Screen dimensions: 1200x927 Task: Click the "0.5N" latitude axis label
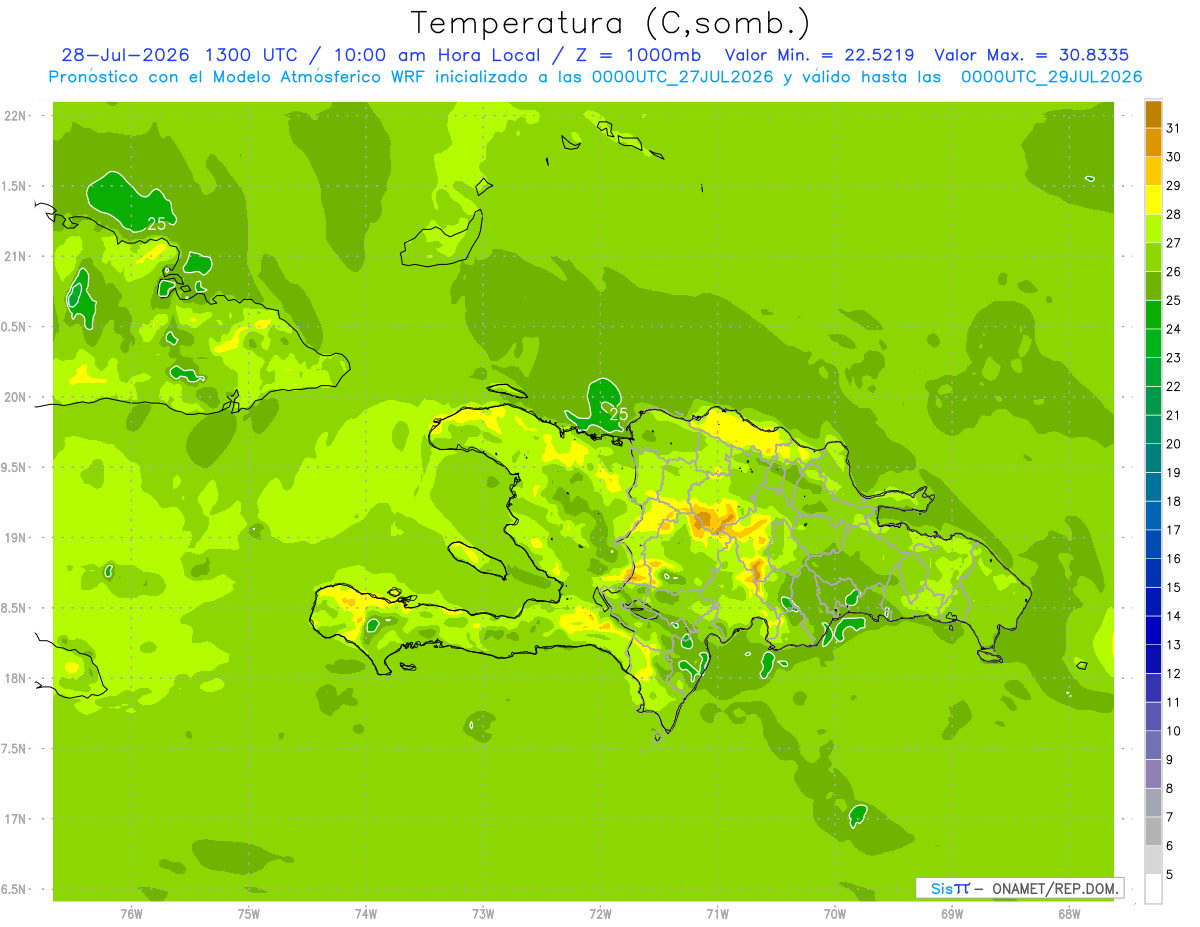point(15,327)
